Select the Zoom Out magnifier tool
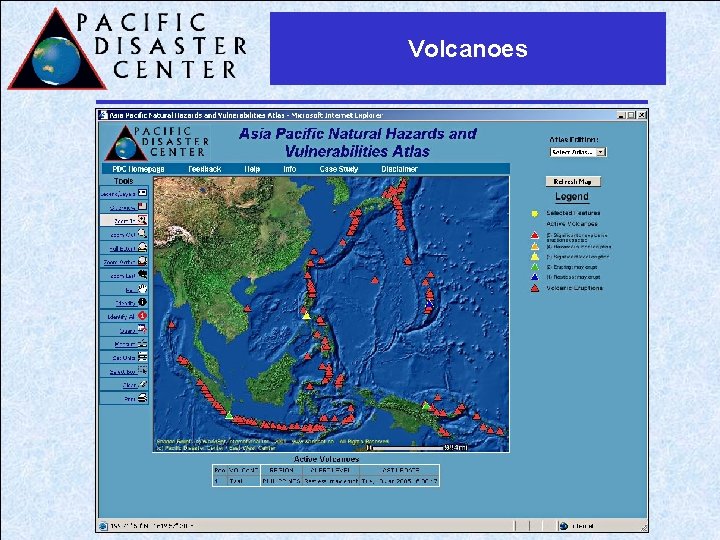The width and height of the screenshot is (720, 540). click(x=143, y=234)
